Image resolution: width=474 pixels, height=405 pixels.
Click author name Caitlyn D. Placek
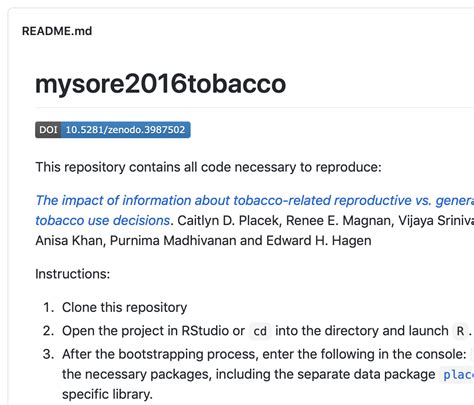(x=228, y=220)
